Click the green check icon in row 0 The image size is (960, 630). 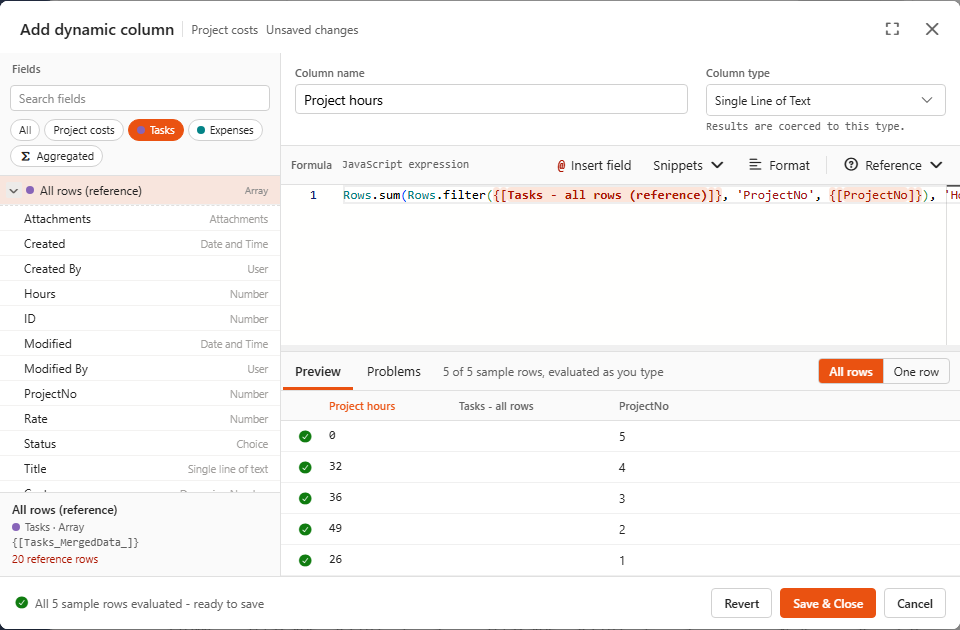305,437
